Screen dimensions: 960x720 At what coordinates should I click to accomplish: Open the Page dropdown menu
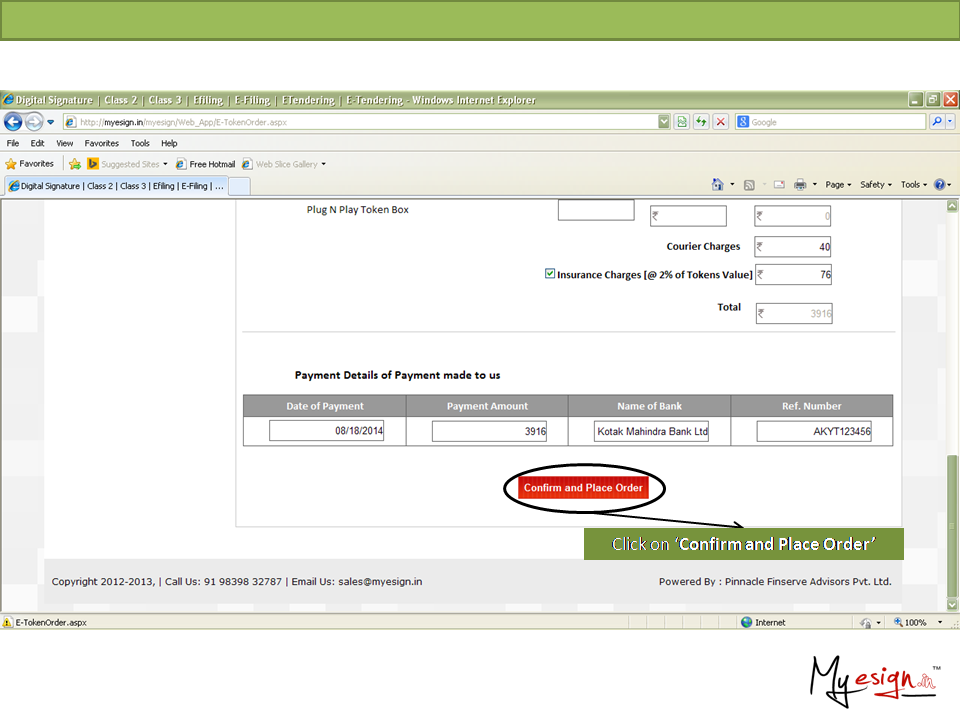(x=838, y=185)
